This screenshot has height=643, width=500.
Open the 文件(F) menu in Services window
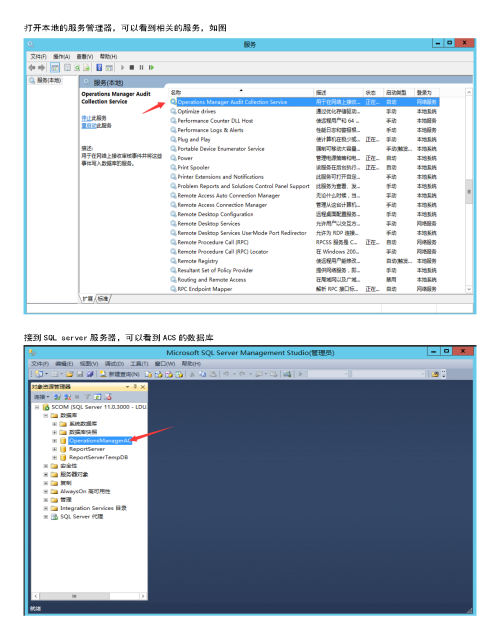tap(39, 57)
